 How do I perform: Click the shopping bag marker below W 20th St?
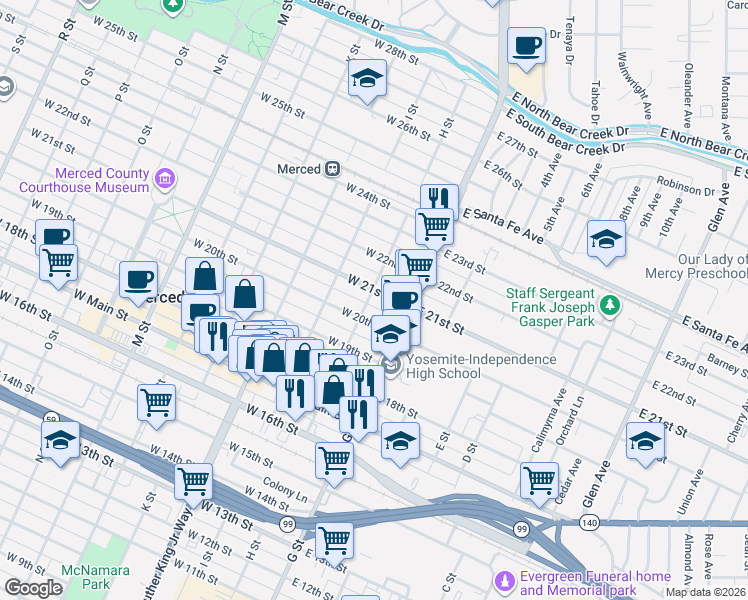click(205, 277)
